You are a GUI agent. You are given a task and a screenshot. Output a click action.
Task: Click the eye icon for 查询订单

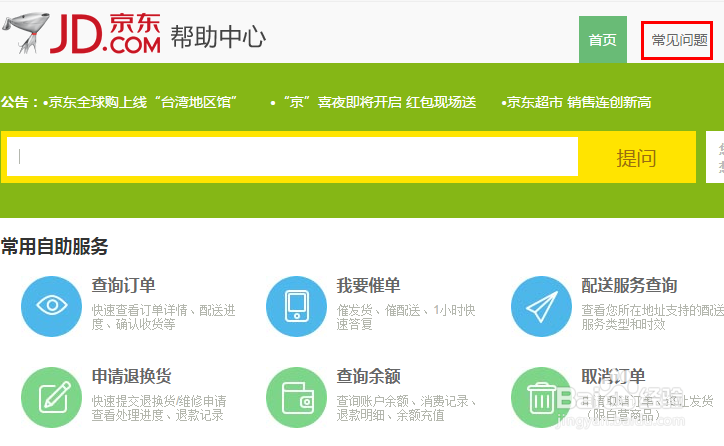(51, 306)
